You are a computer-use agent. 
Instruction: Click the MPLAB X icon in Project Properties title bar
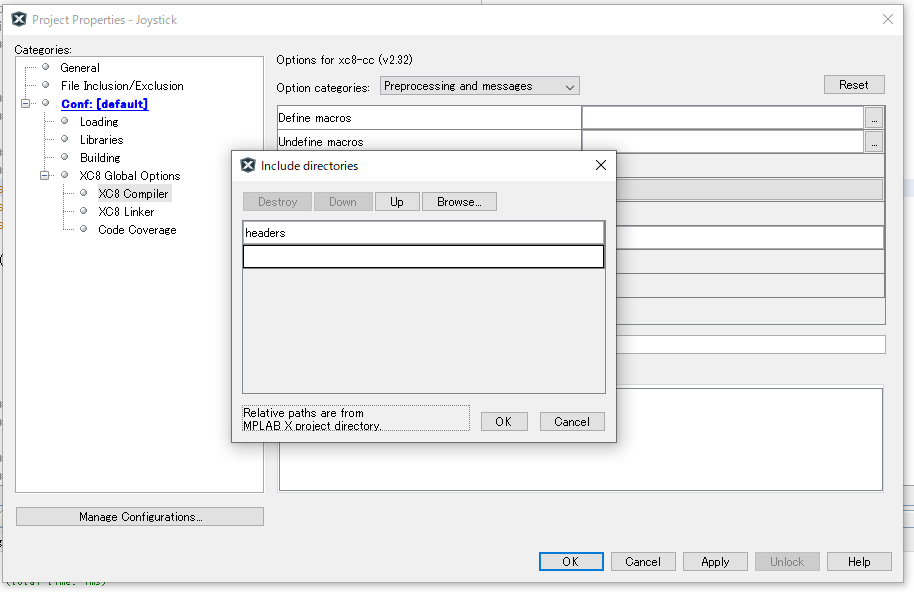pos(19,19)
